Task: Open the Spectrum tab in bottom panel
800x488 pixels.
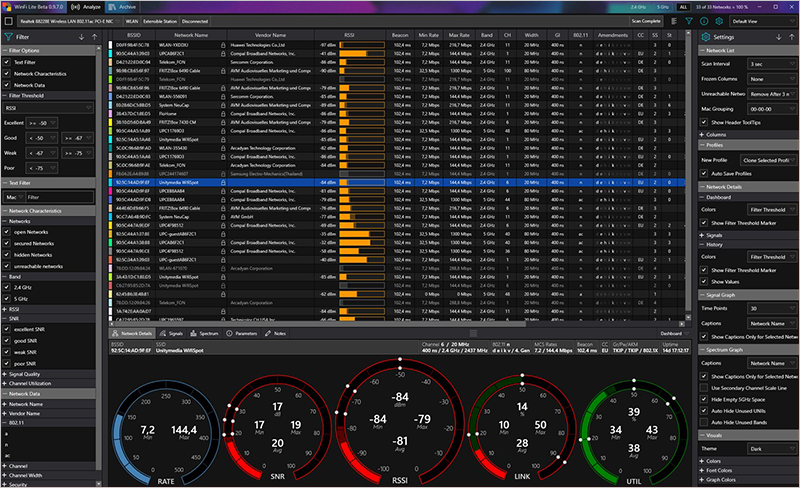Action: click(x=206, y=333)
